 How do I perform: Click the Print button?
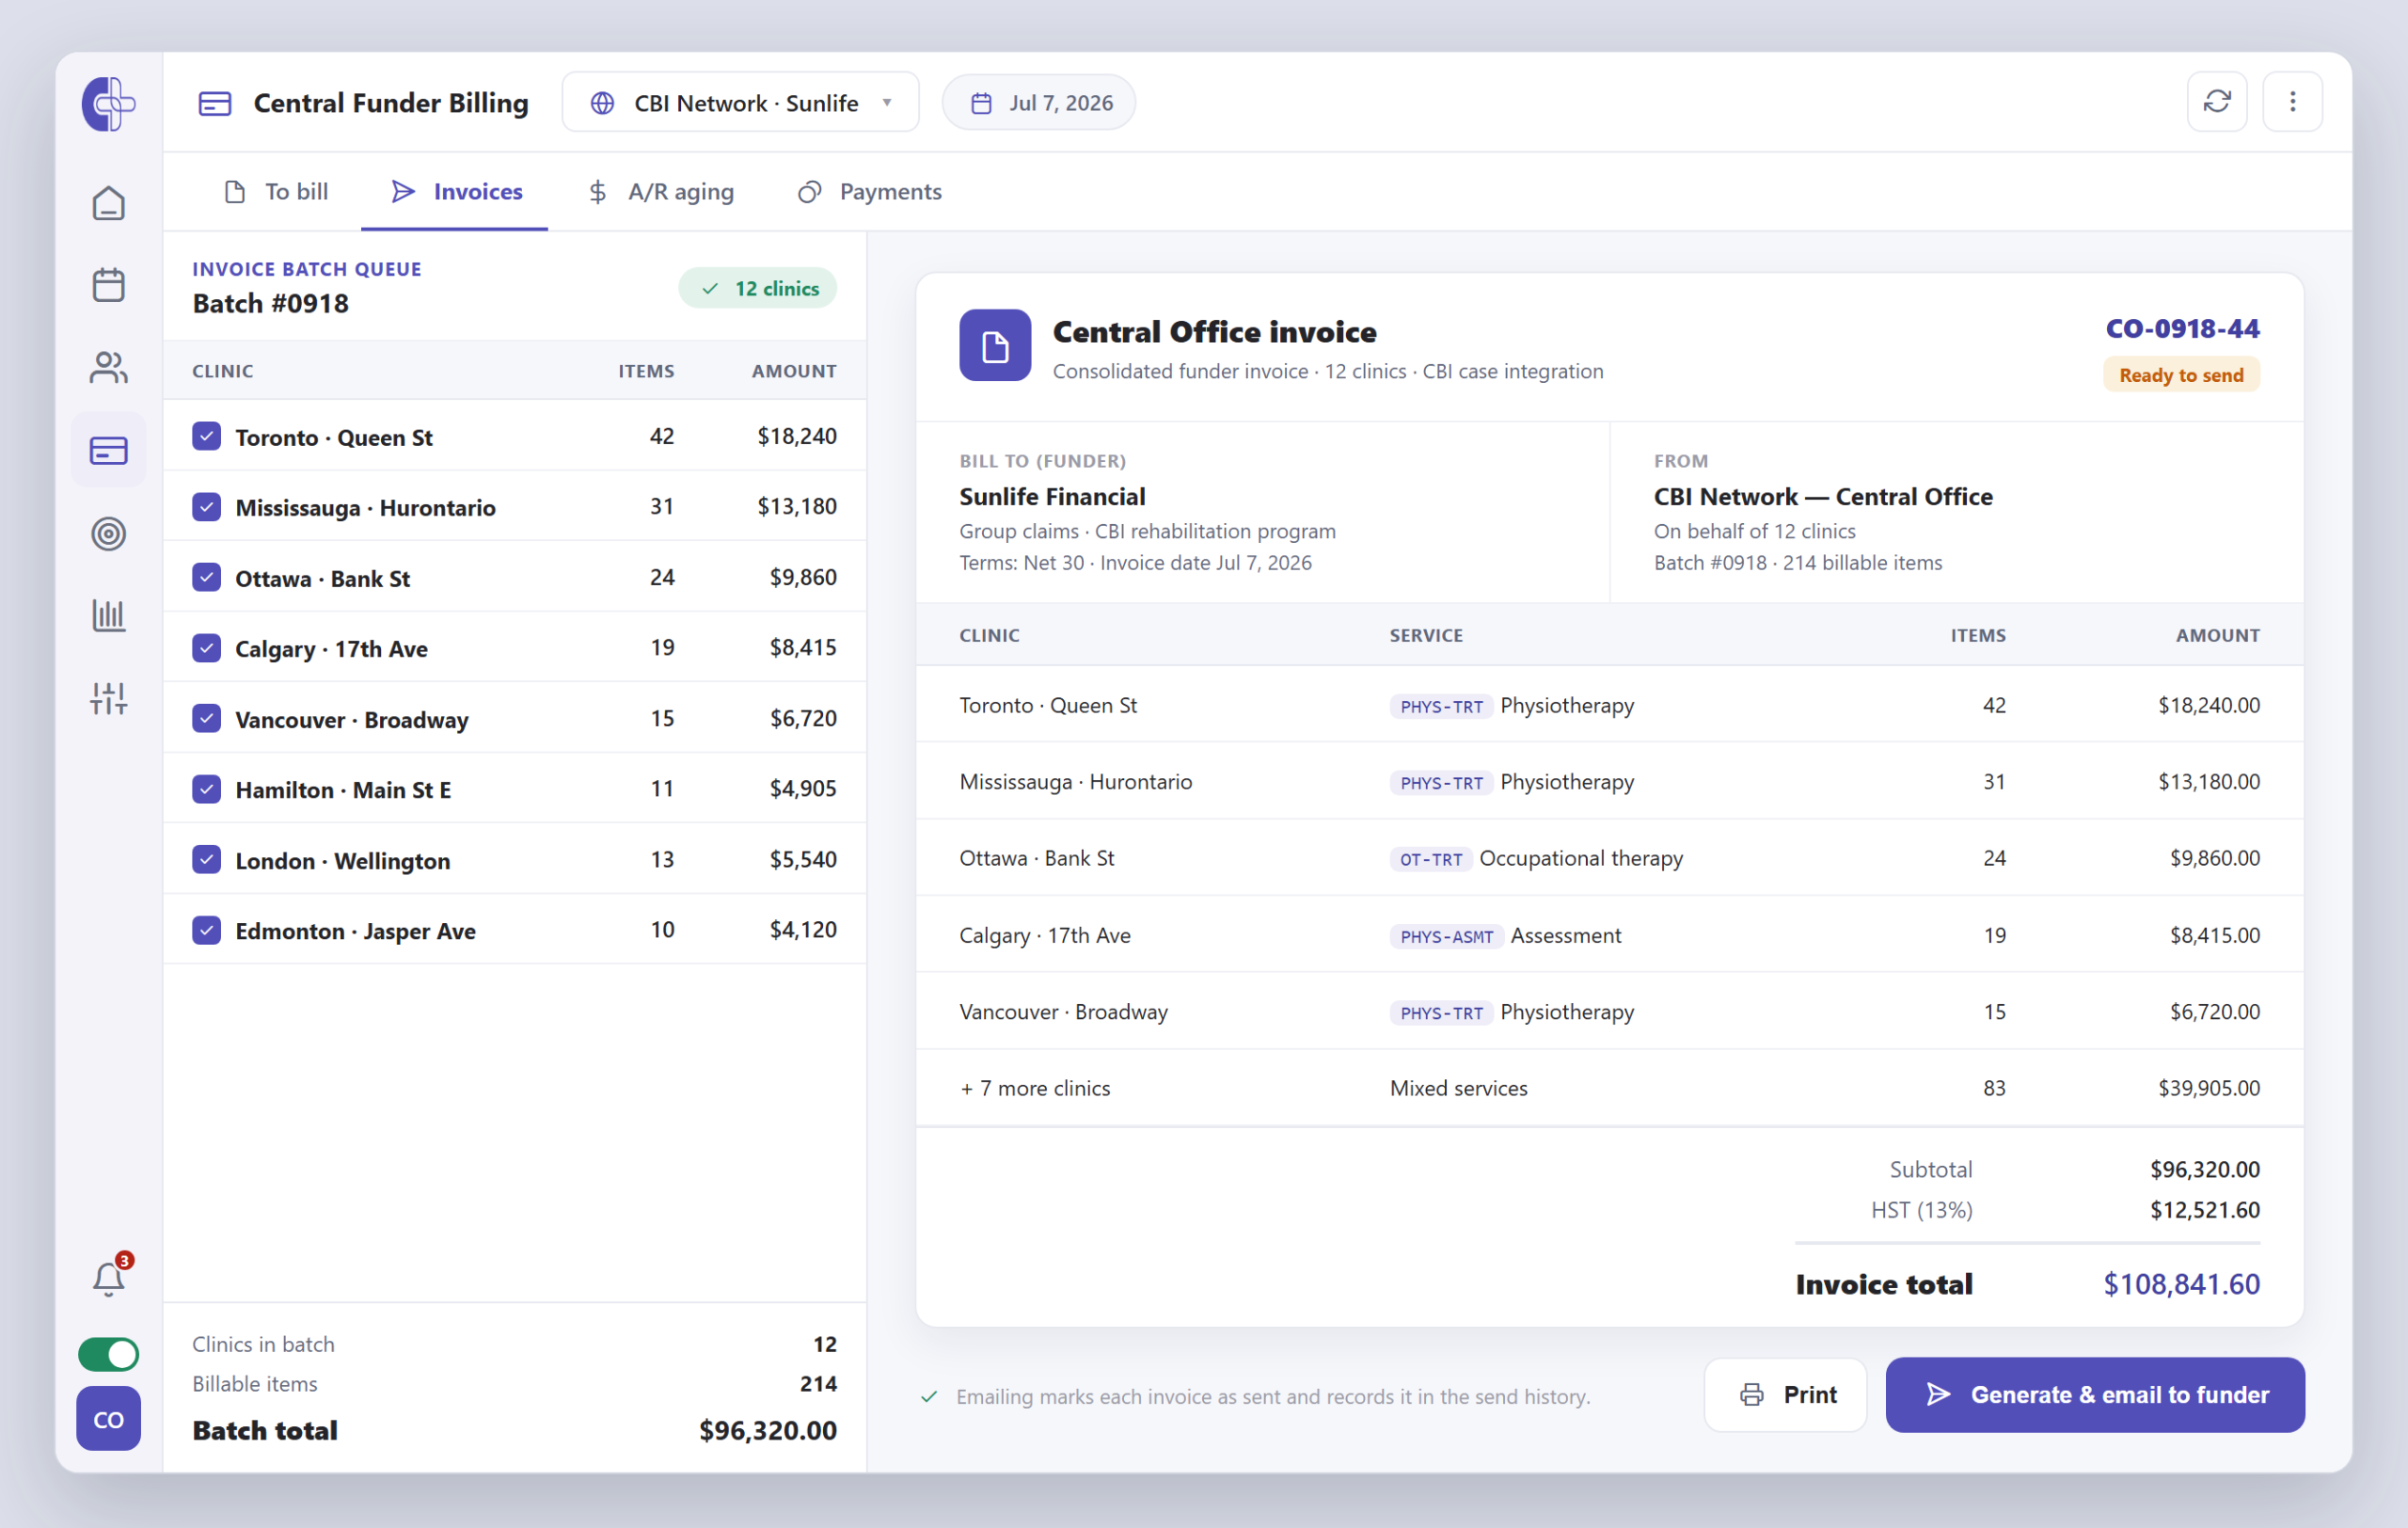click(x=1786, y=1395)
